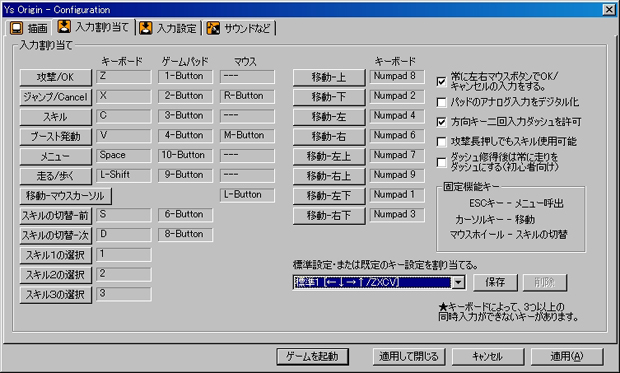Click the メニュー assignment button
The width and height of the screenshot is (620, 373).
click(56, 157)
